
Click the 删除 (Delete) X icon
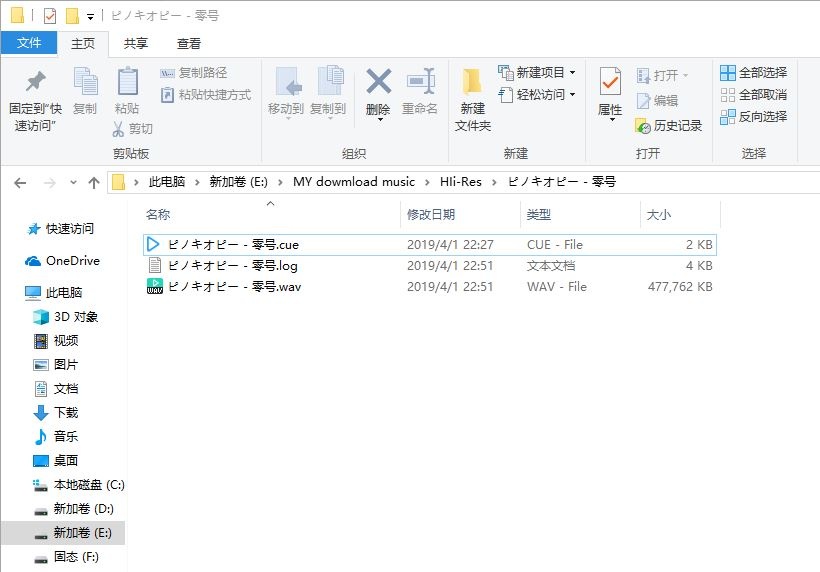(x=379, y=82)
